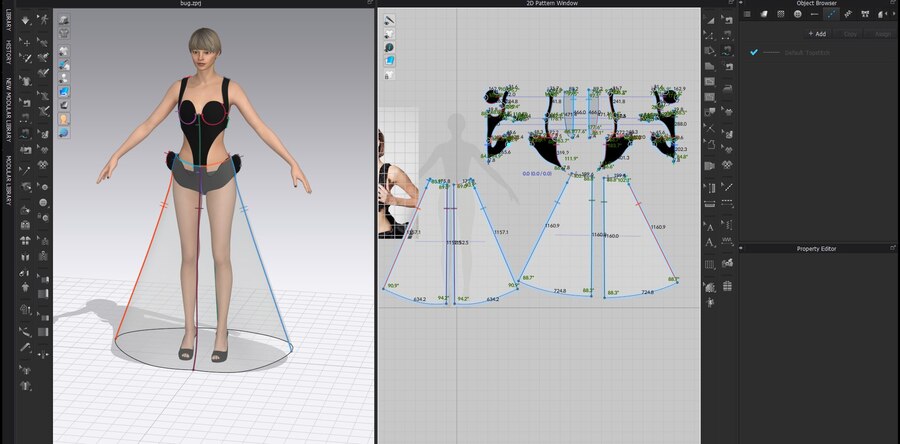Click the camera-shaped icon in 2D toolbar

tap(710, 166)
